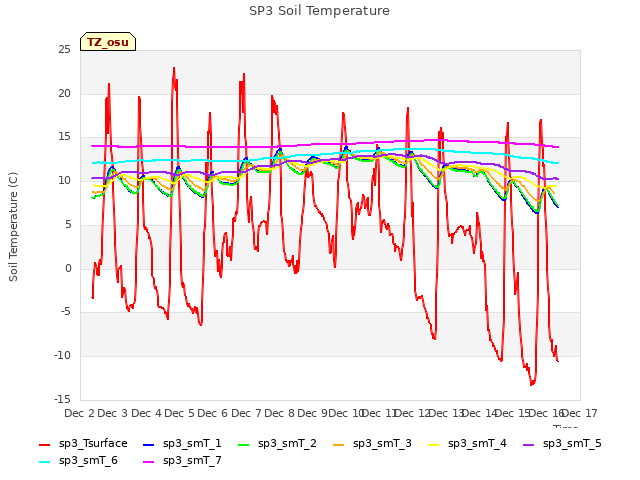The image size is (640, 480).
Task: Click the SP3 Soil Temperature chart title
Action: point(319,11)
